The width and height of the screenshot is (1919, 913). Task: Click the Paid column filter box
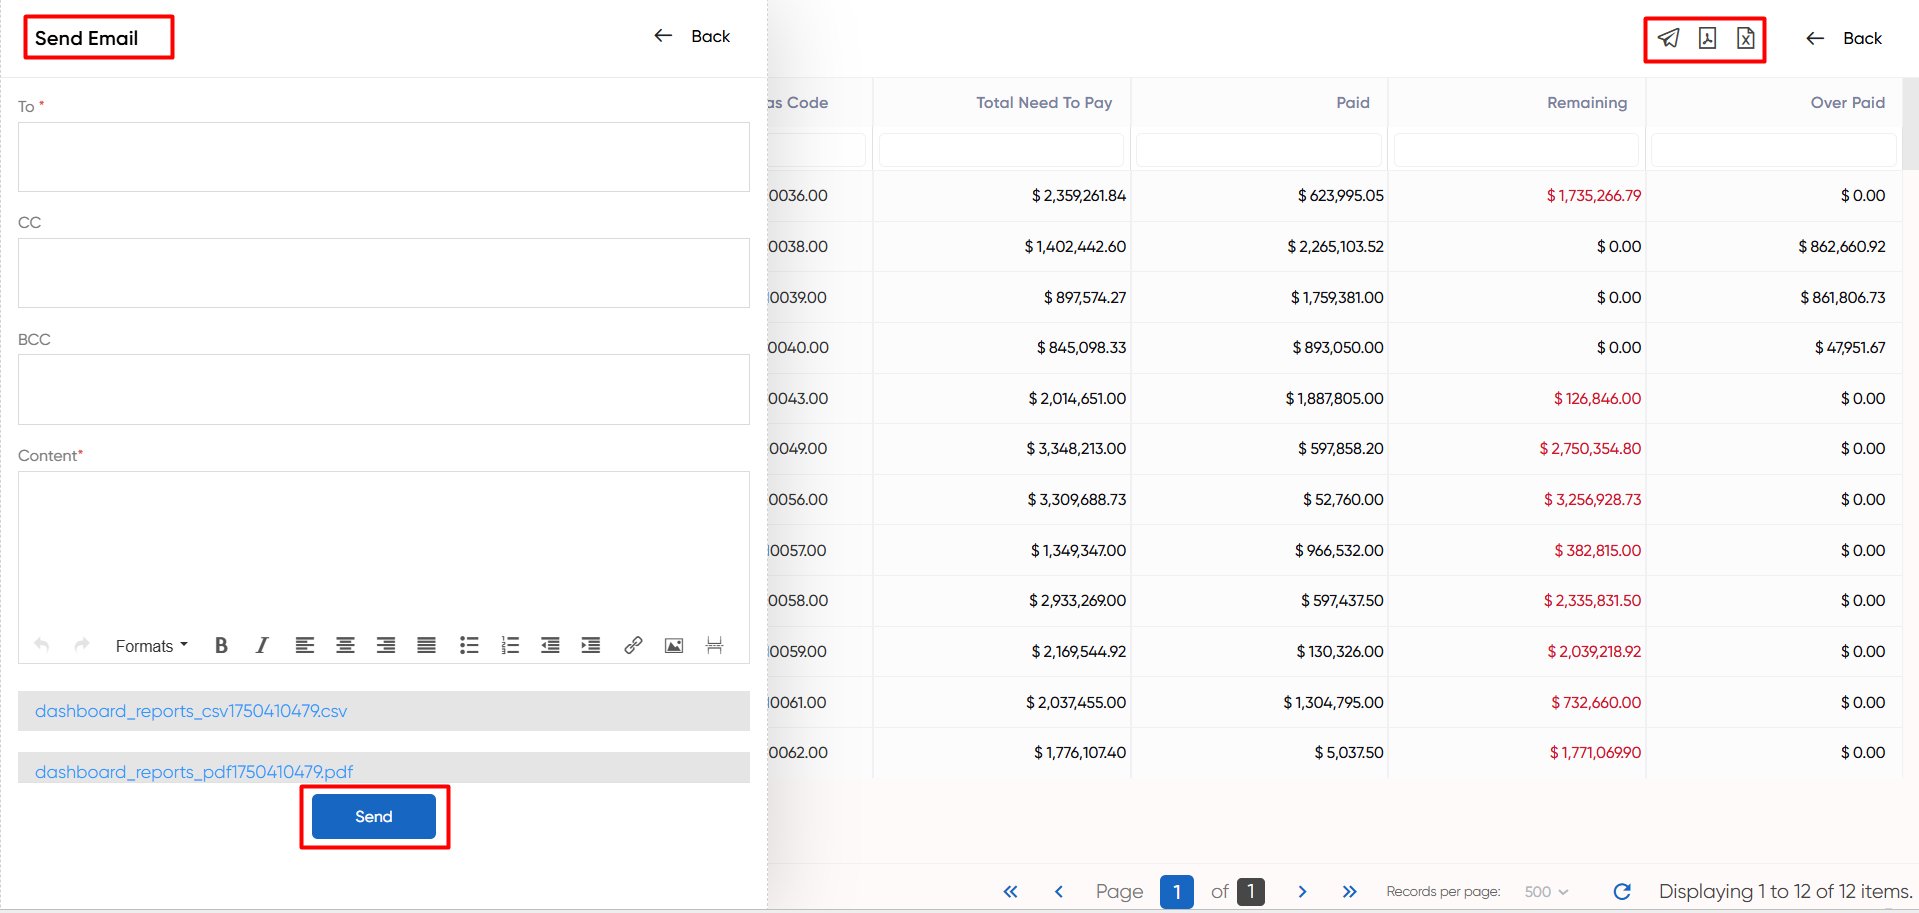click(x=1259, y=150)
